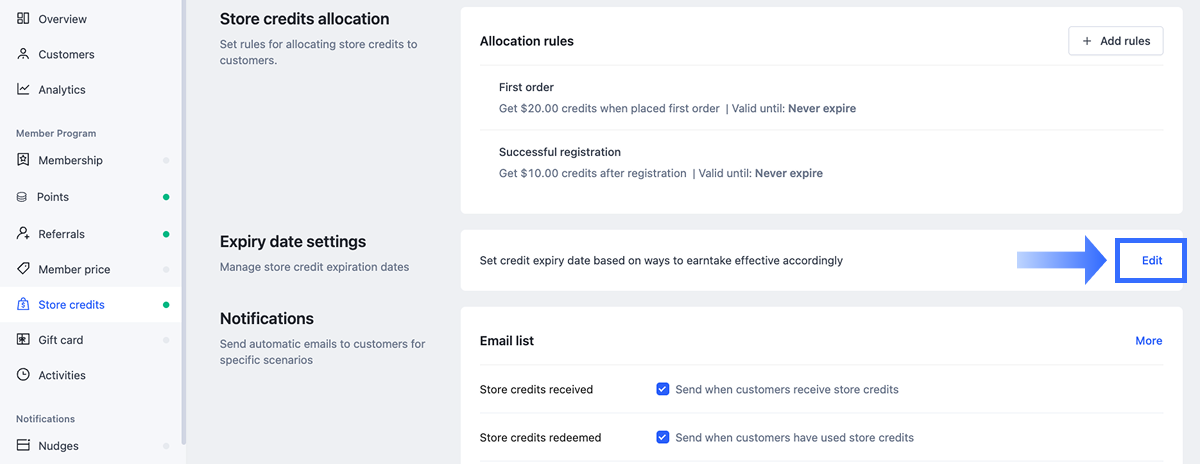Click the Gift card icon
This screenshot has width=1200, height=464.
coord(23,340)
